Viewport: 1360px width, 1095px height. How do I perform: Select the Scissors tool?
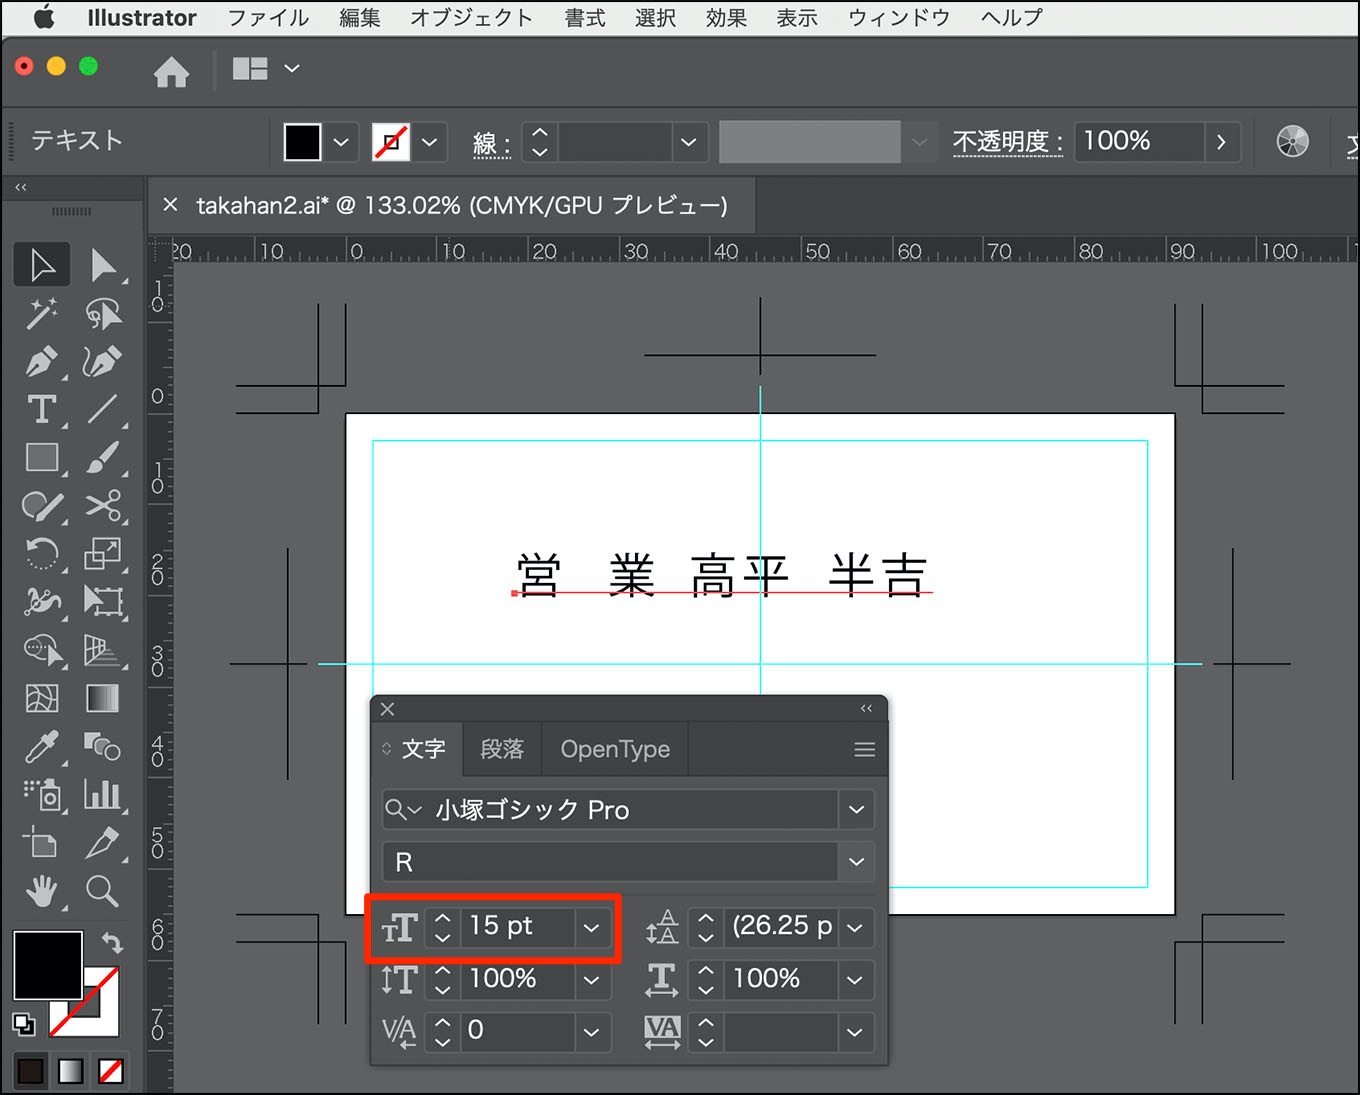pos(104,506)
